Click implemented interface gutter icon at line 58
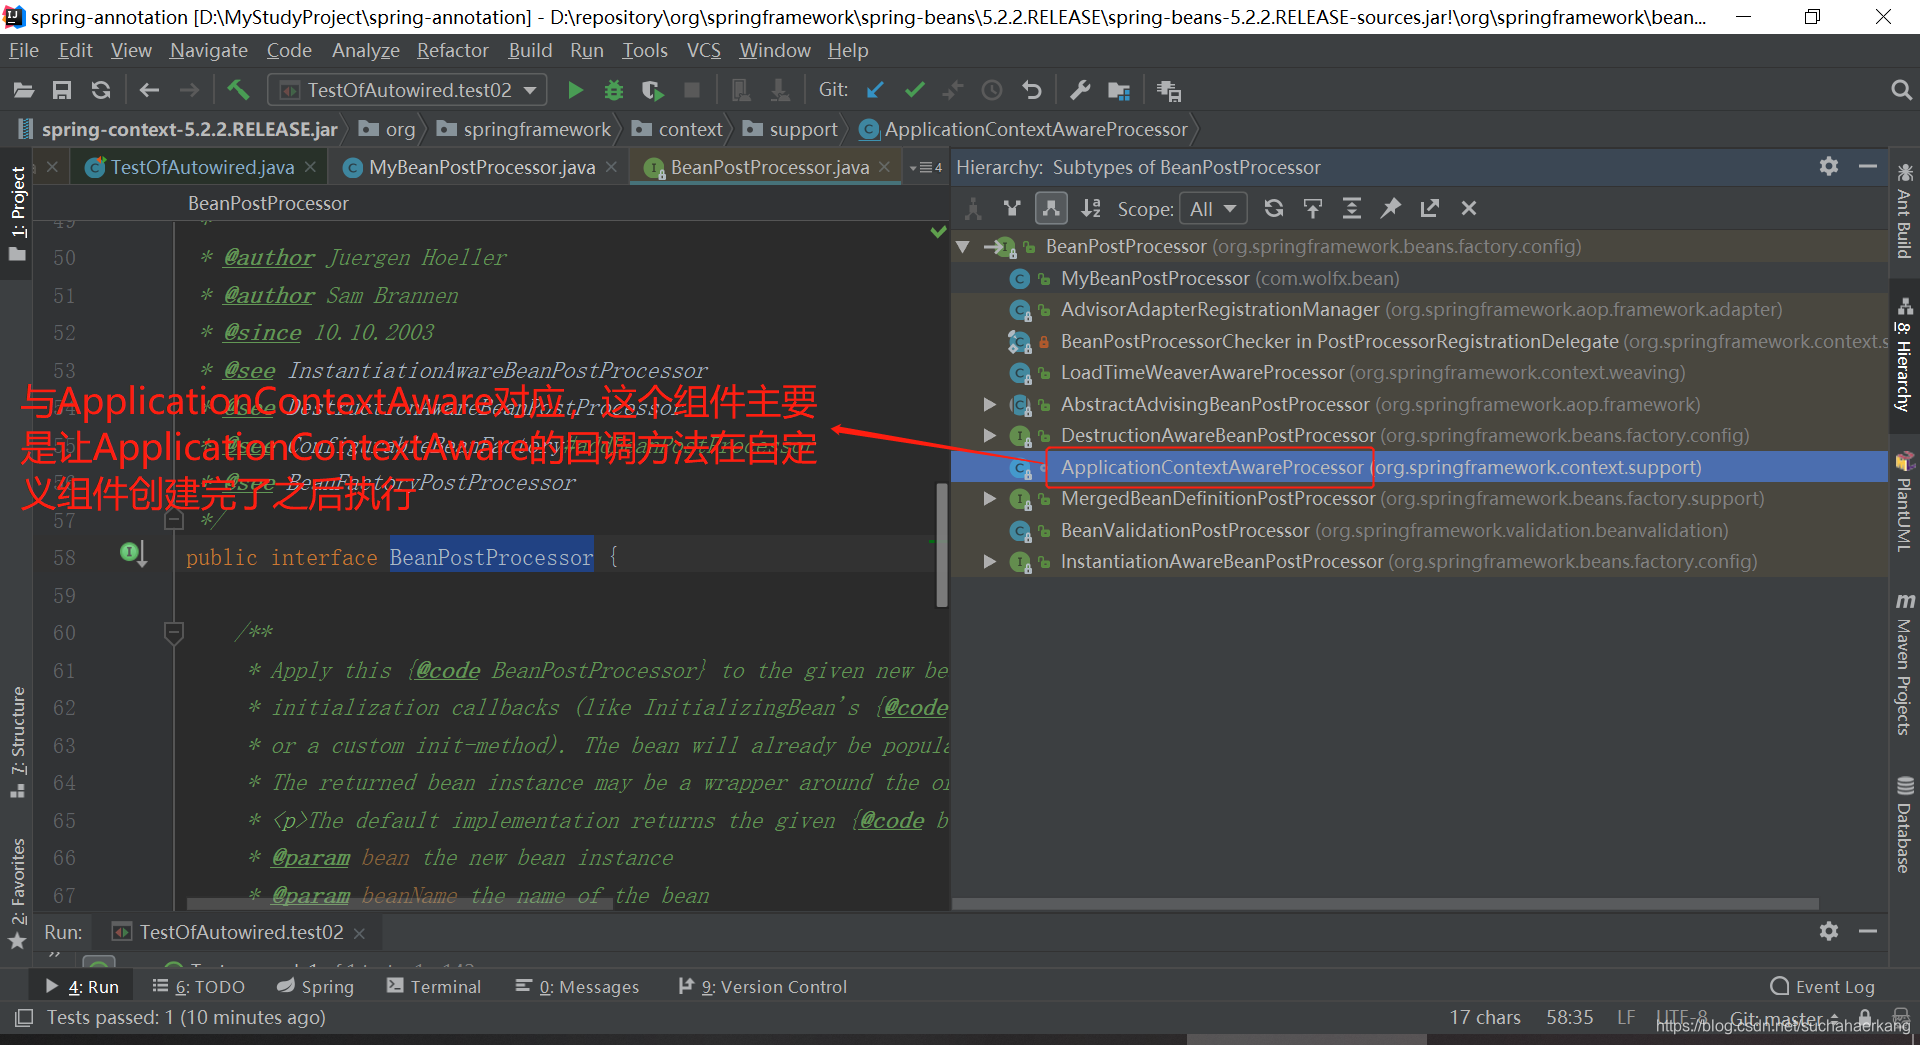Image resolution: width=1920 pixels, height=1045 pixels. 132,553
